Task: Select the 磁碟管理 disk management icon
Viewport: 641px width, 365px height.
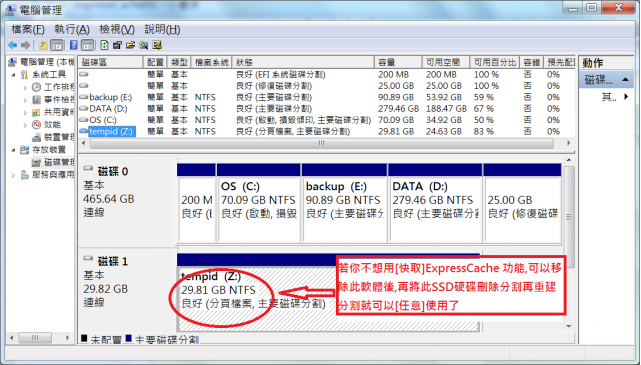Action: pyautogui.click(x=37, y=162)
